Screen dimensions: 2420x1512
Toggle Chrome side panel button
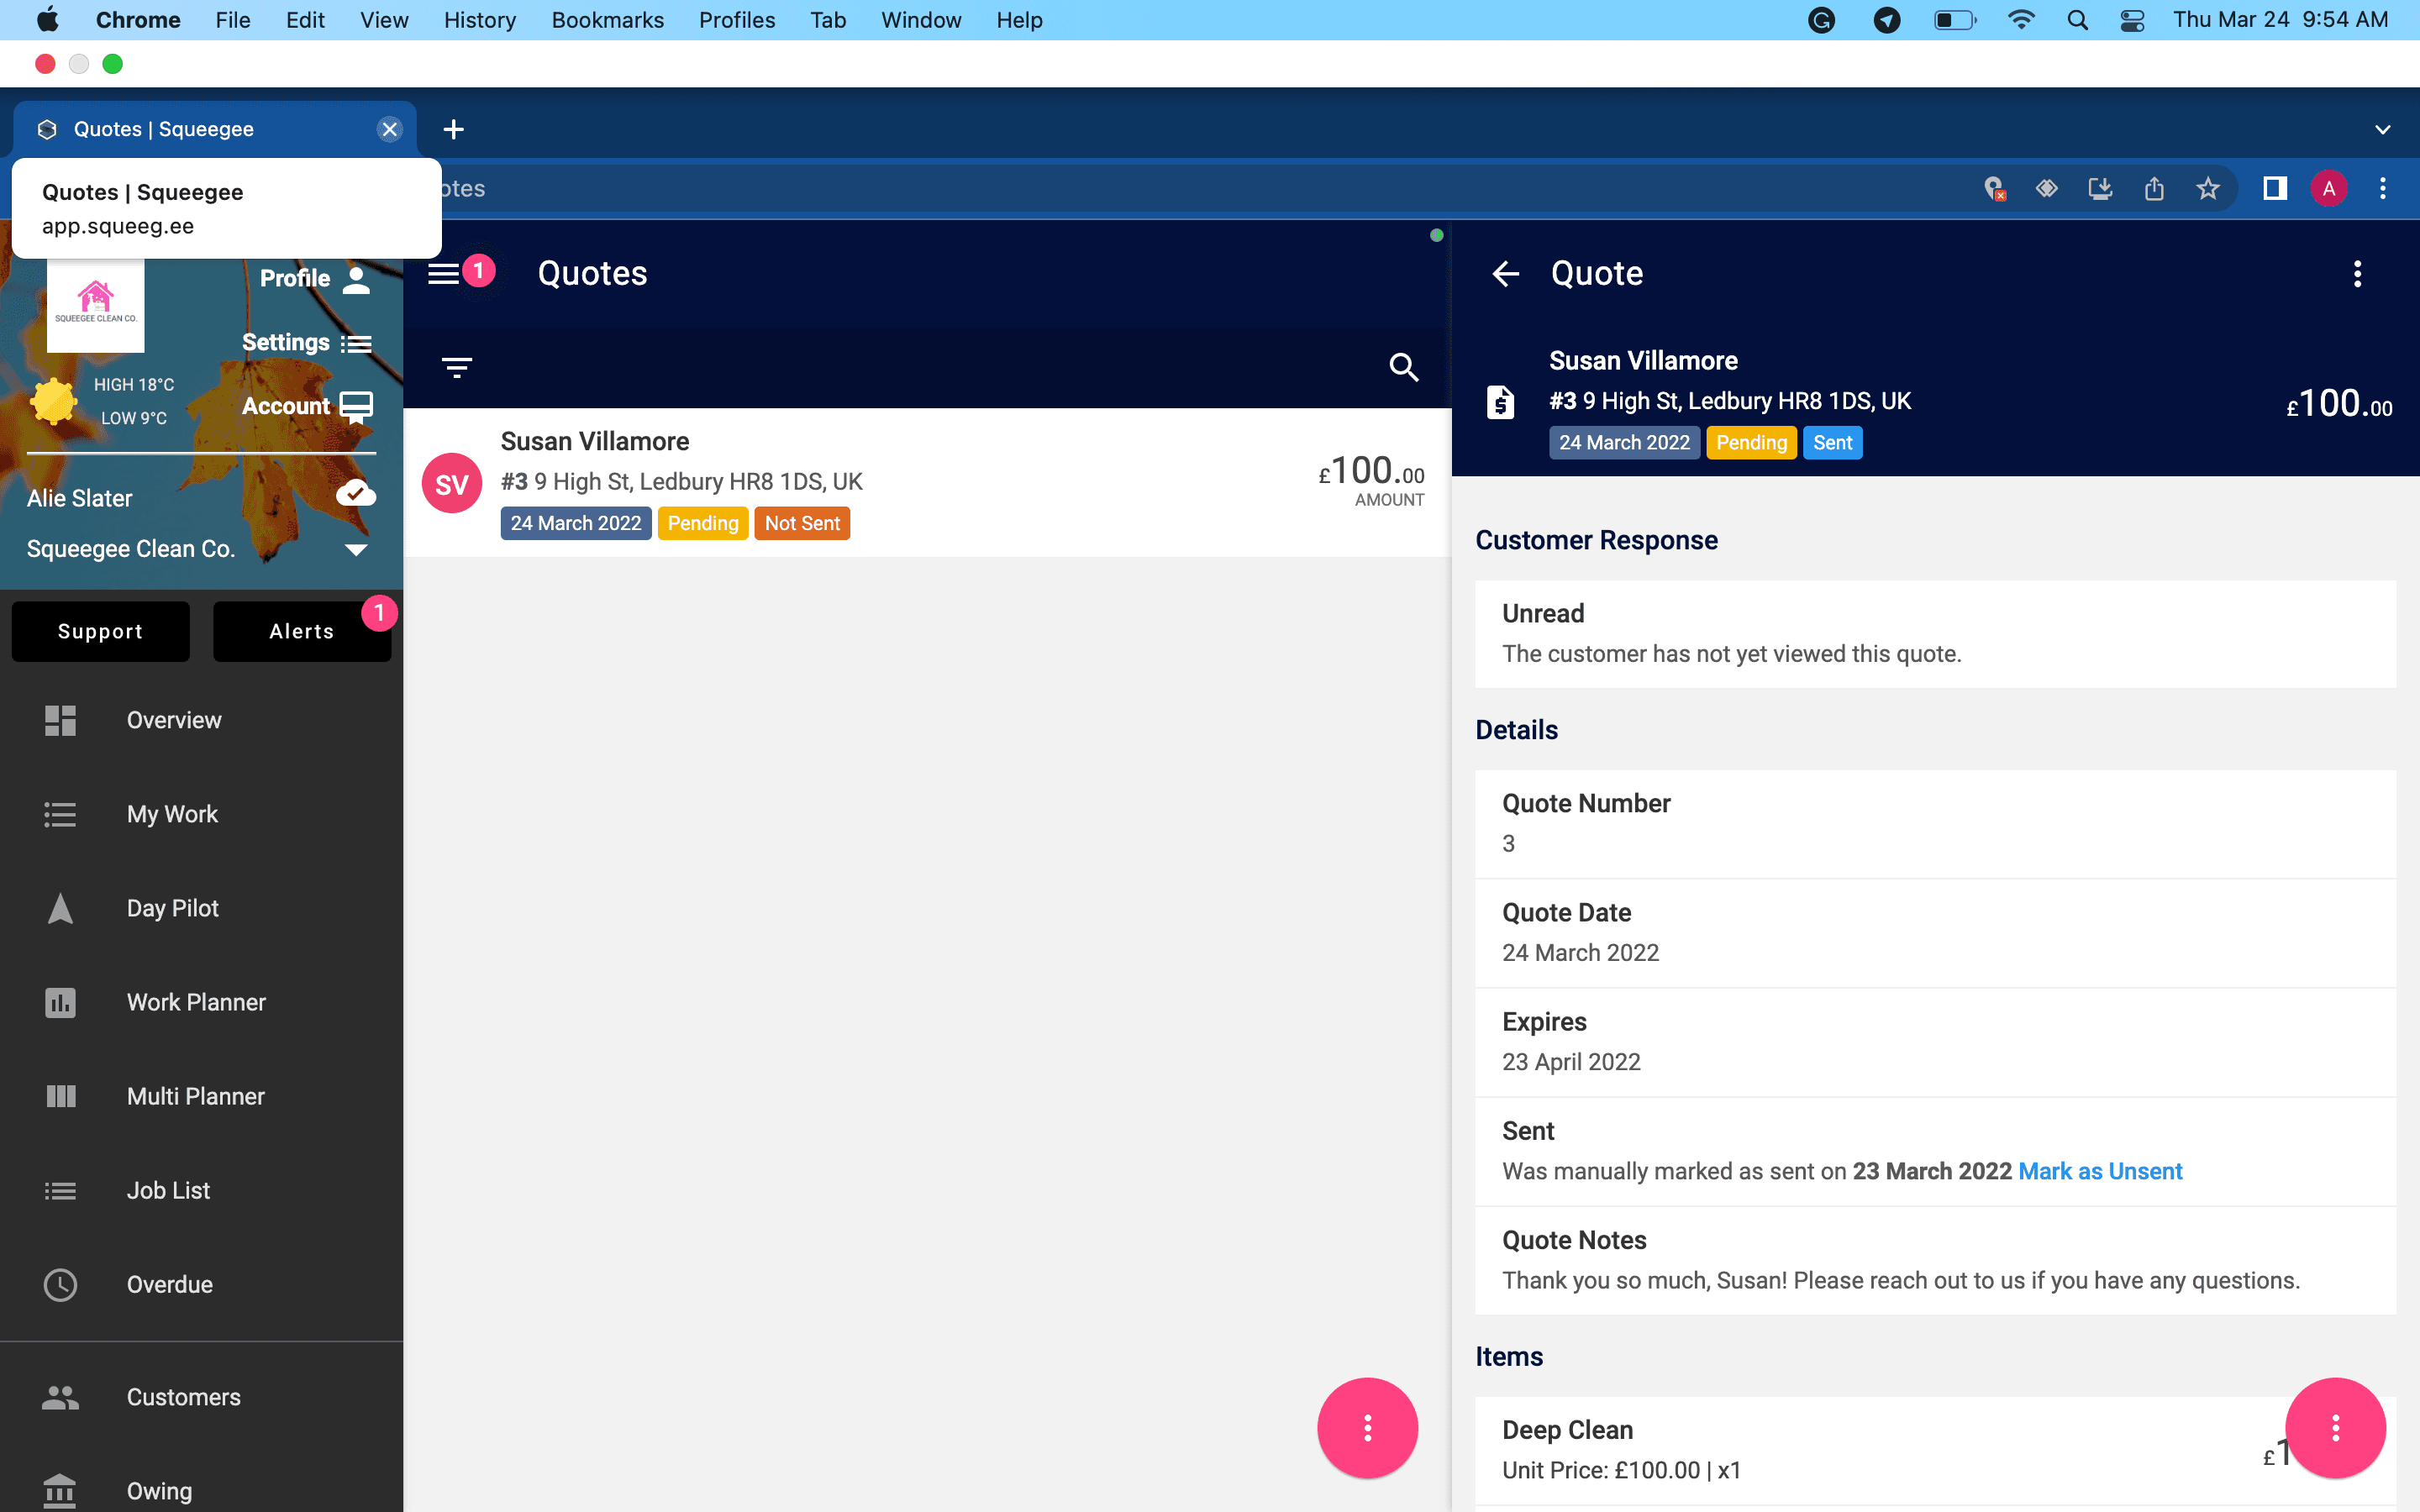tap(2275, 188)
